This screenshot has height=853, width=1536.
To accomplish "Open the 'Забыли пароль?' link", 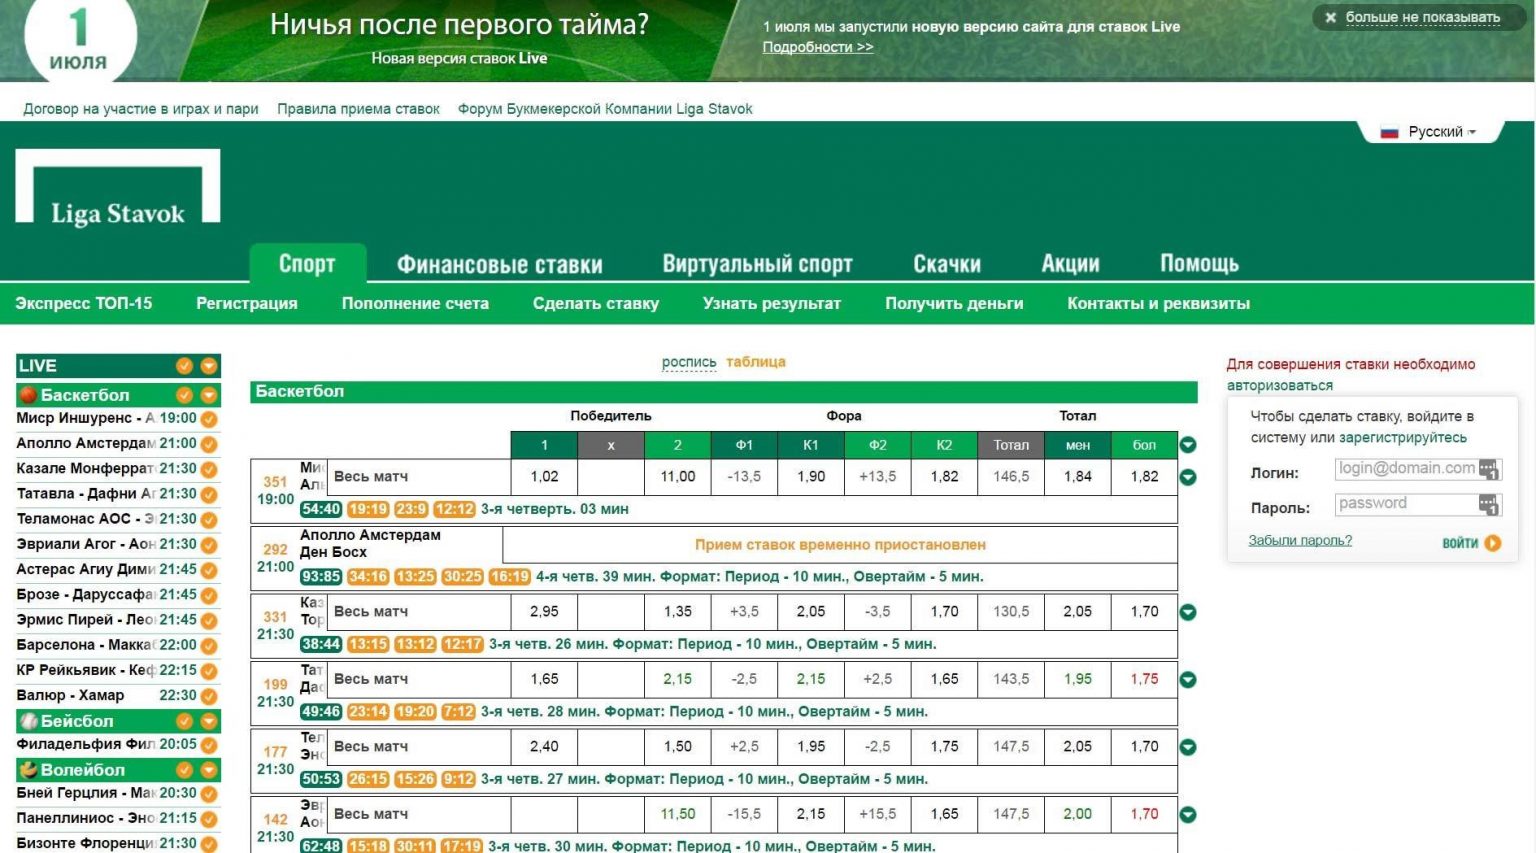I will click(1300, 541).
